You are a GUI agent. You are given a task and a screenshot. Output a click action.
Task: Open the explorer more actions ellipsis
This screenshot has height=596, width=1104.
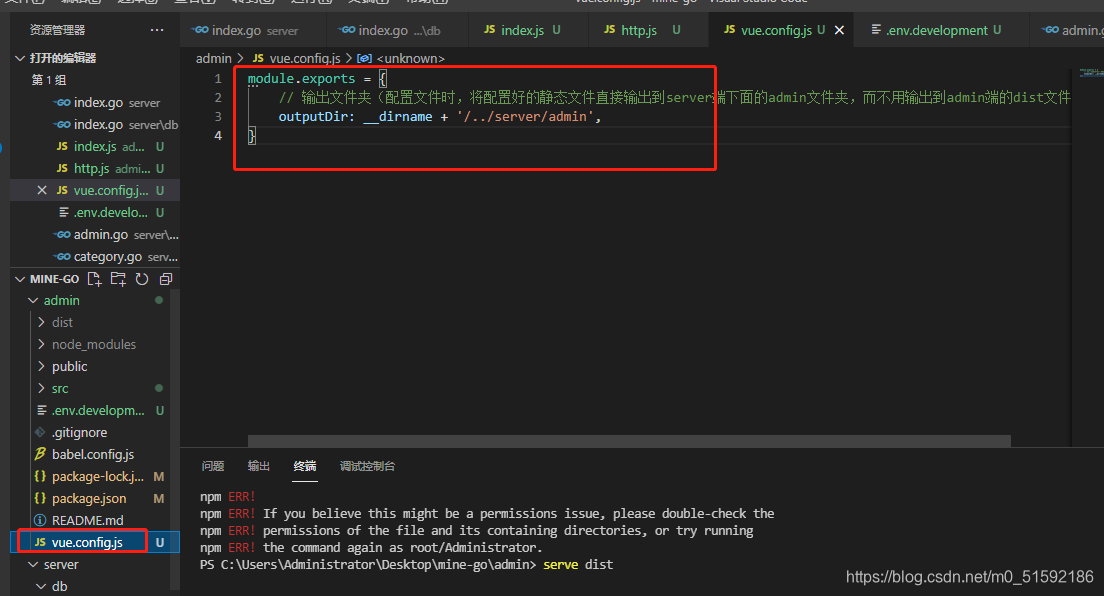point(156,30)
